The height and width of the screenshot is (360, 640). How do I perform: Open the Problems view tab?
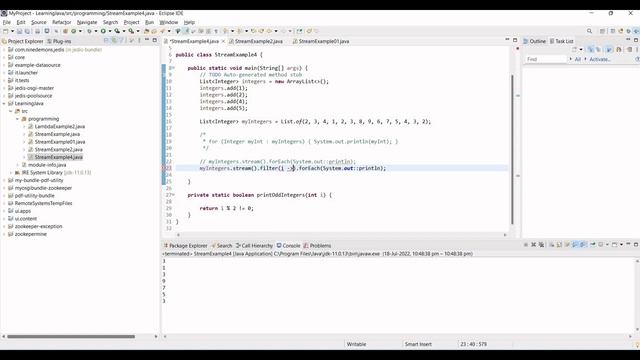coord(317,246)
